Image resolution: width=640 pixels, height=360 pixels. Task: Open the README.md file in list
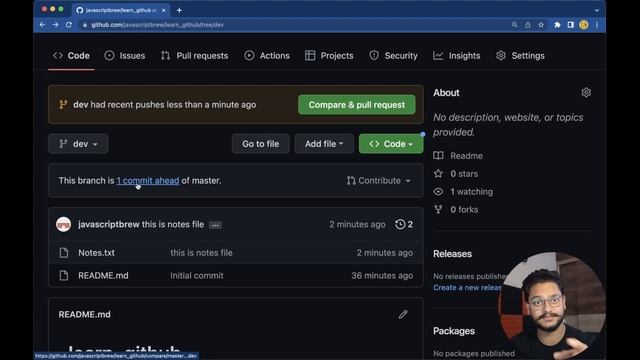(x=103, y=276)
